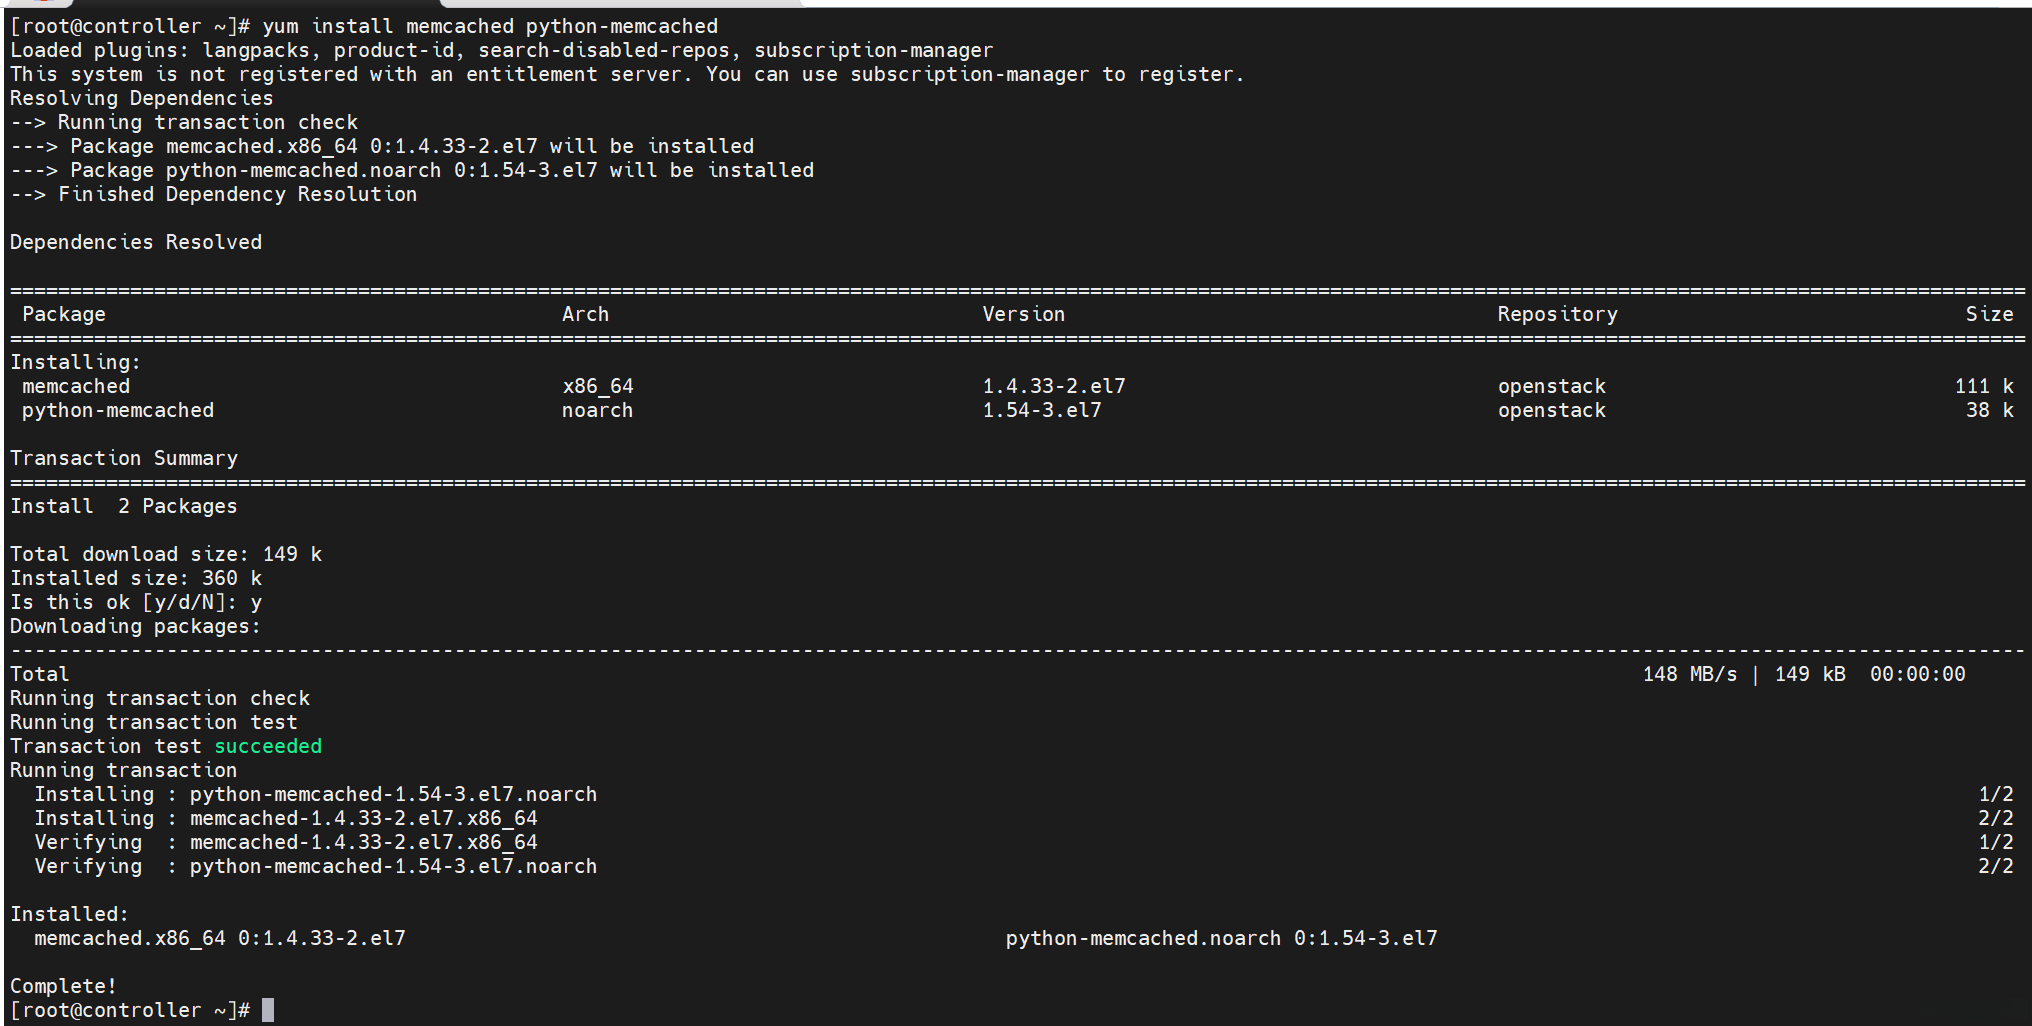Click the "Size" column header

[x=1989, y=314]
